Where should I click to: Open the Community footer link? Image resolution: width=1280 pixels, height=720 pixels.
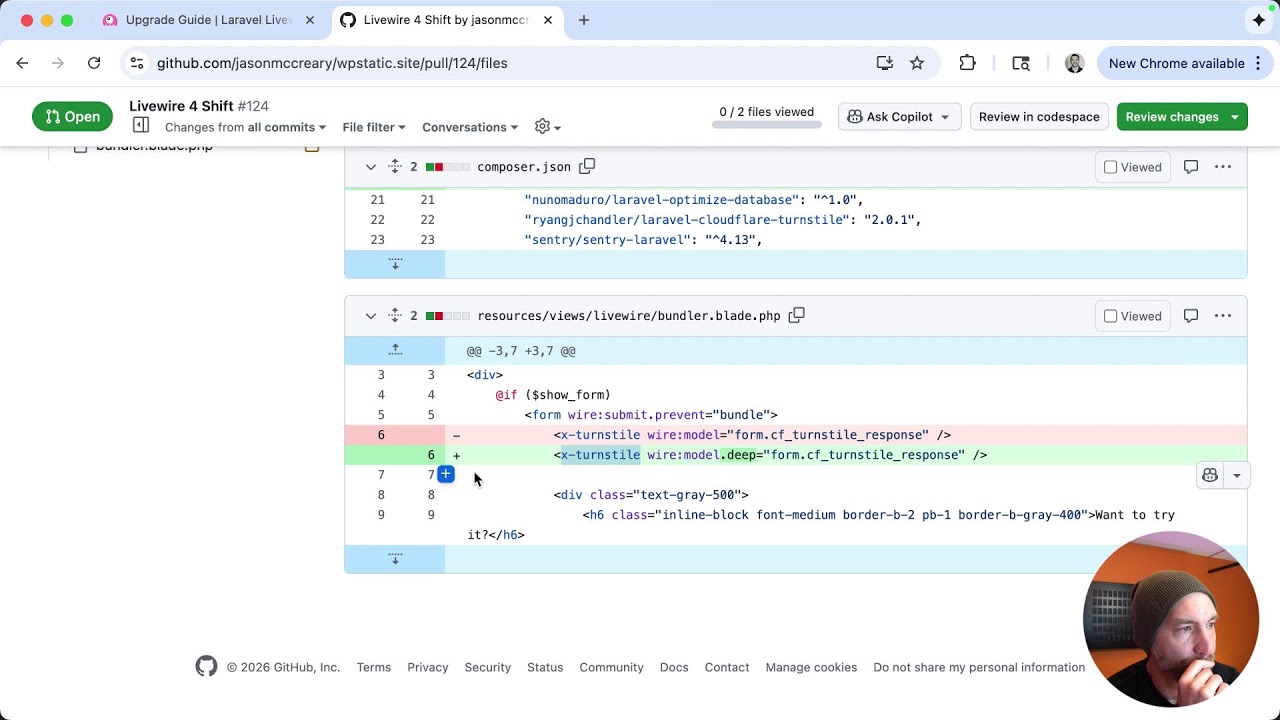point(611,667)
